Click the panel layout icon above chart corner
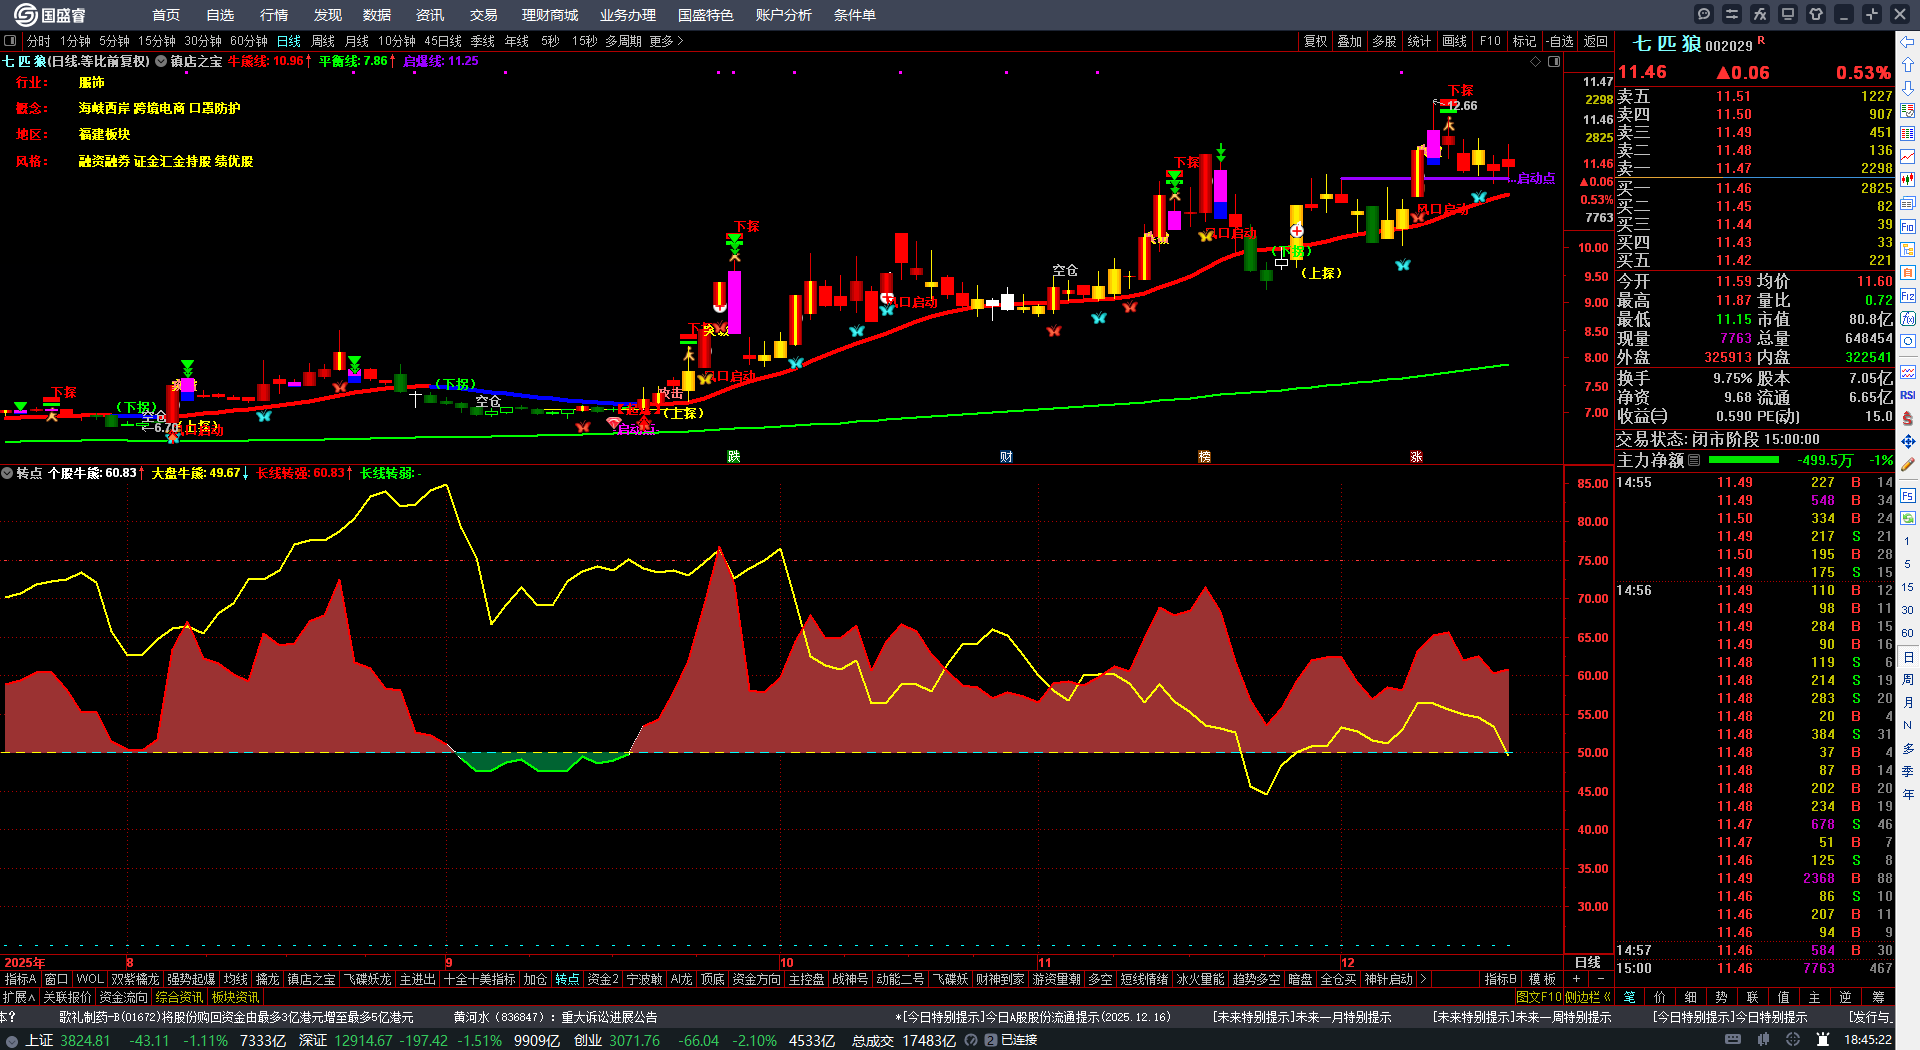 coord(1554,62)
